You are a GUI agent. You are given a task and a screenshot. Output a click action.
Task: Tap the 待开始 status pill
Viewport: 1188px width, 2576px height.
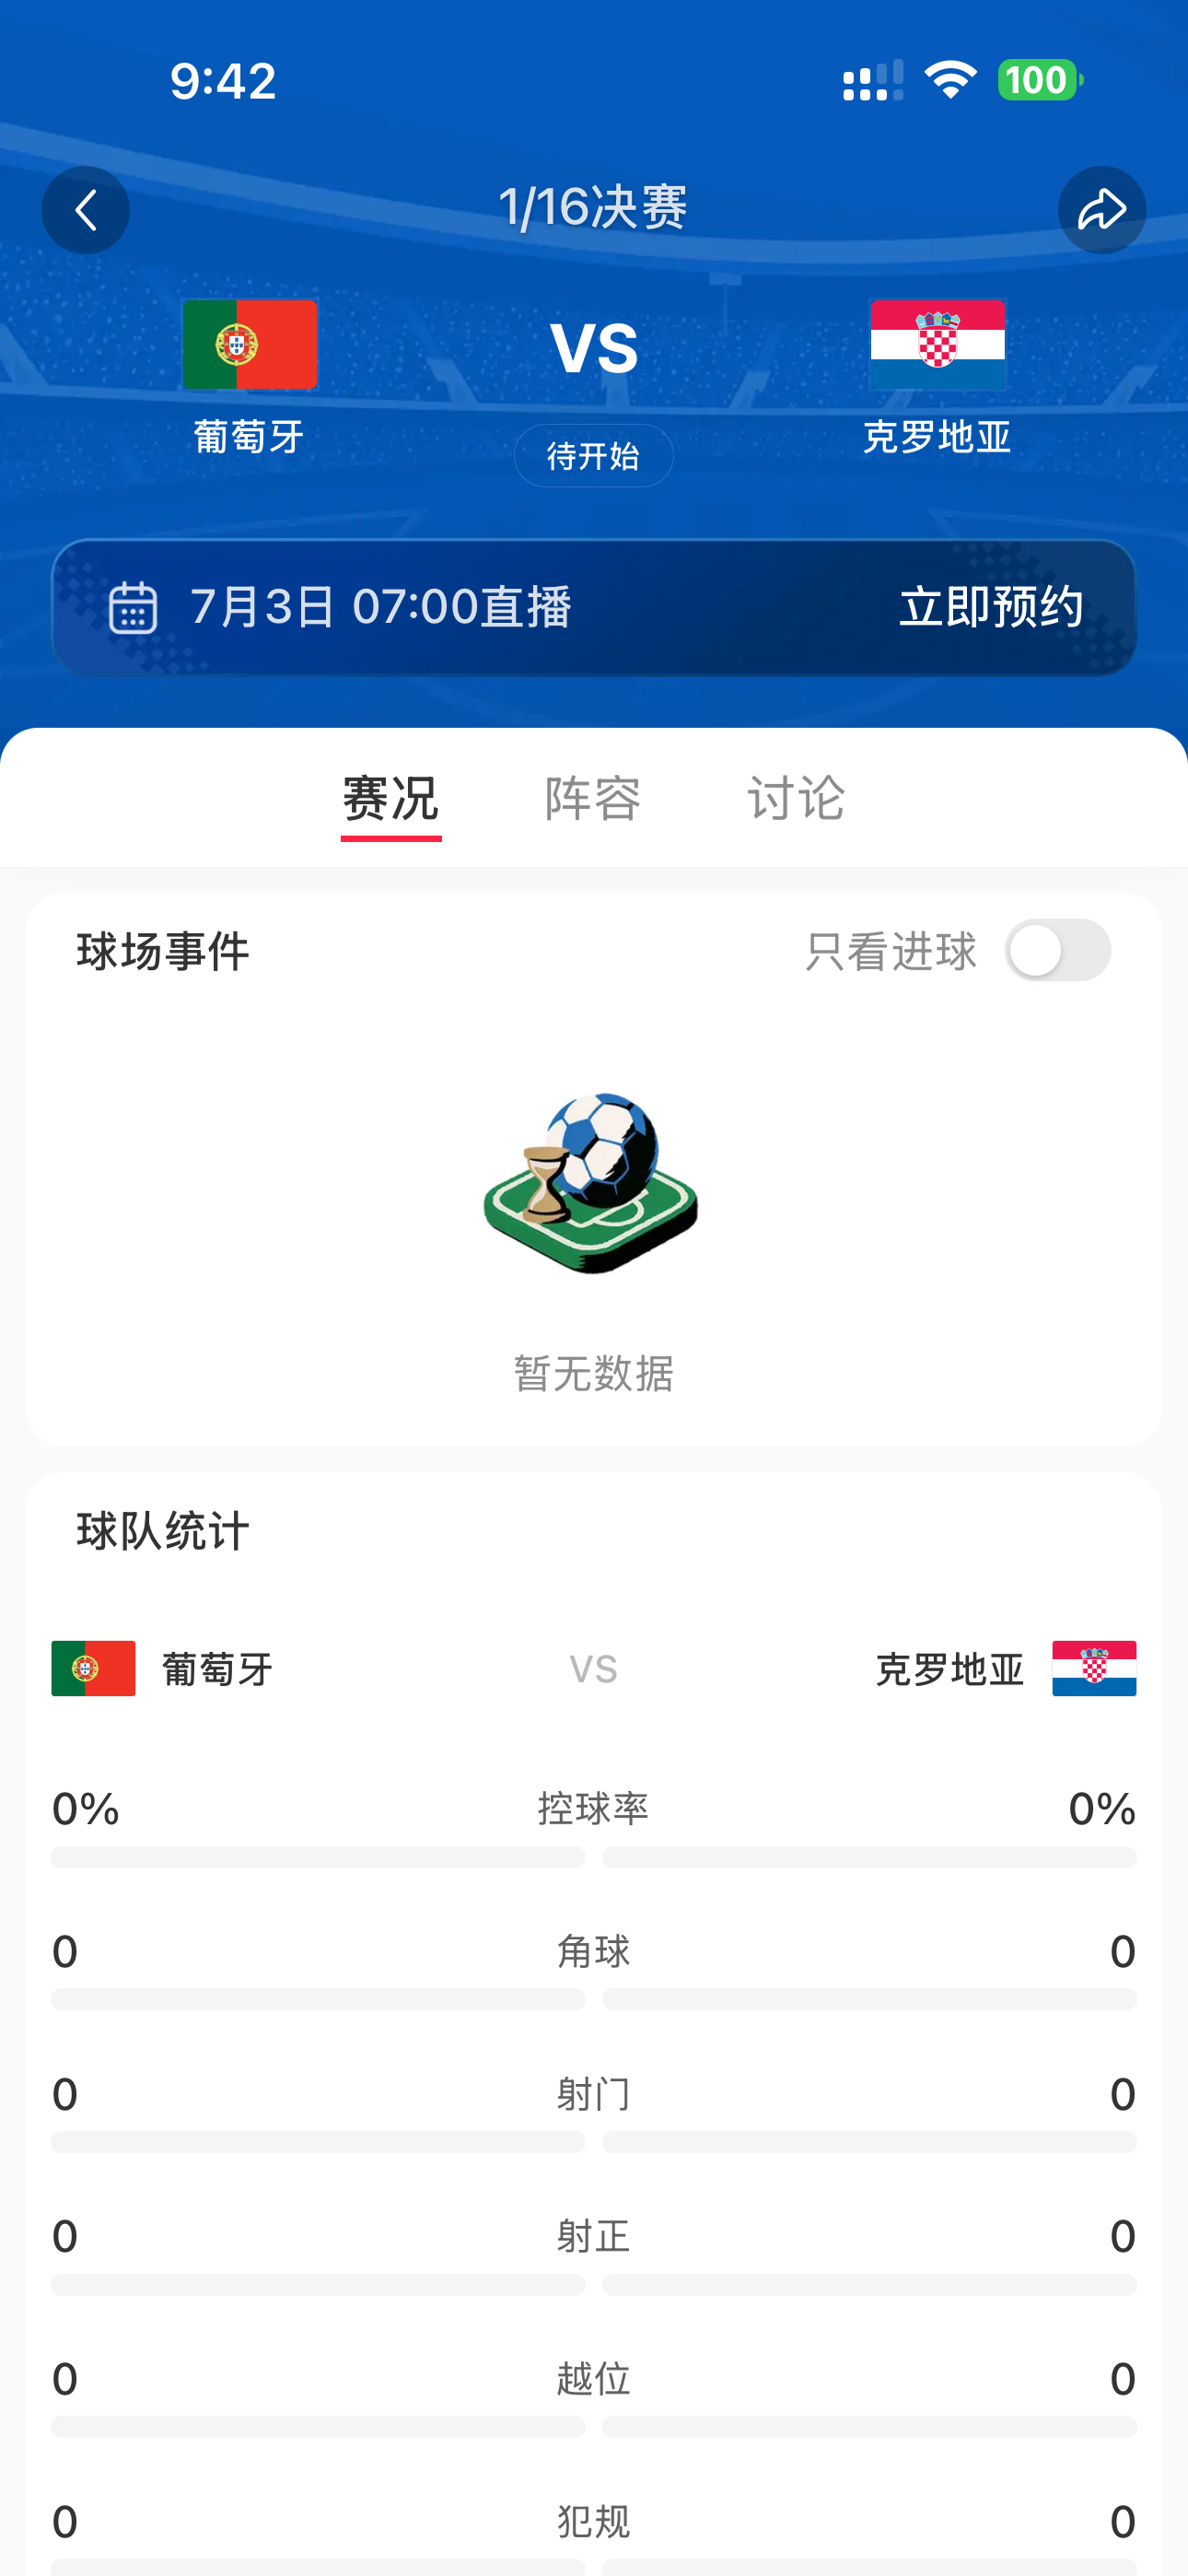click(x=594, y=456)
